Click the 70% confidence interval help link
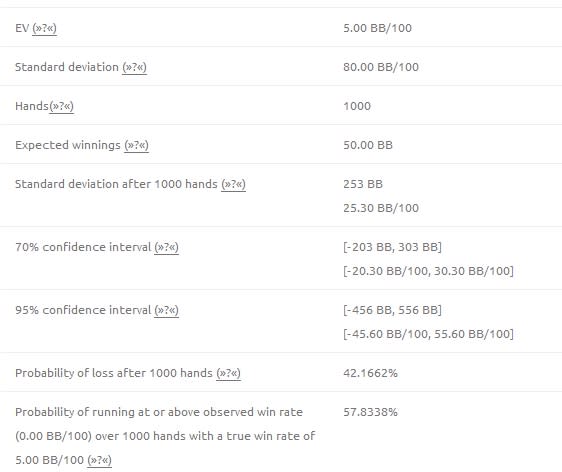 (166, 247)
